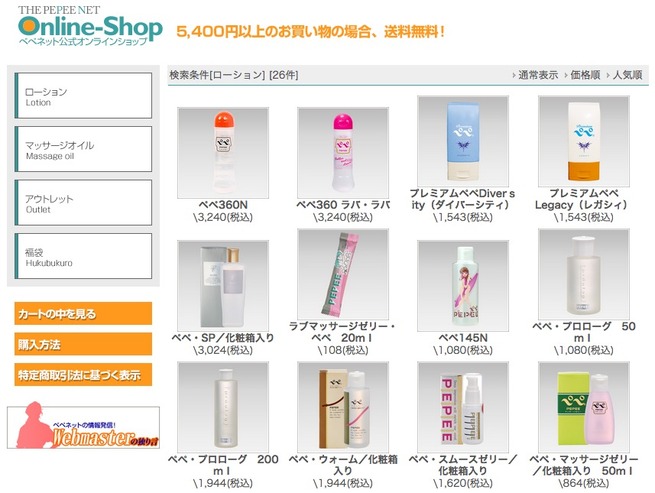The image size is (655, 493).
Task: Open the ペペ360N product thumbnail
Action: point(223,153)
